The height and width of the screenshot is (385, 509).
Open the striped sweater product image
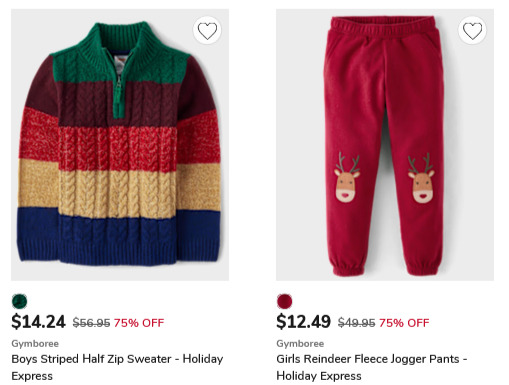tap(120, 145)
